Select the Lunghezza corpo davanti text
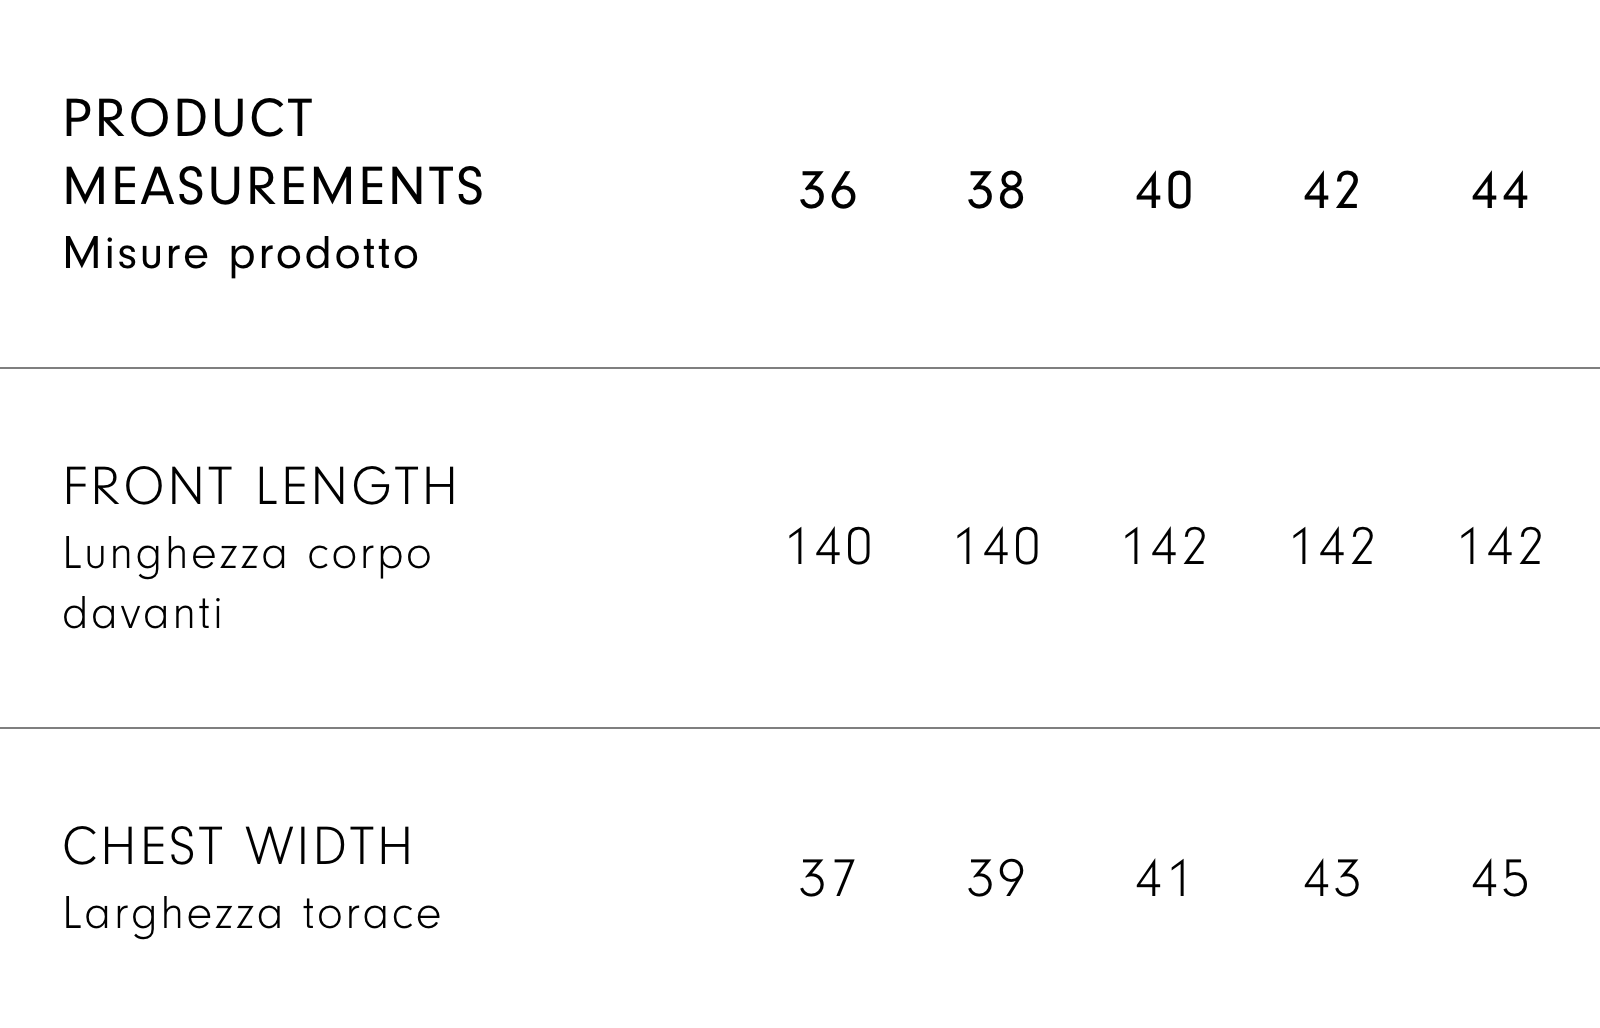This screenshot has height=1028, width=1600. [x=247, y=583]
